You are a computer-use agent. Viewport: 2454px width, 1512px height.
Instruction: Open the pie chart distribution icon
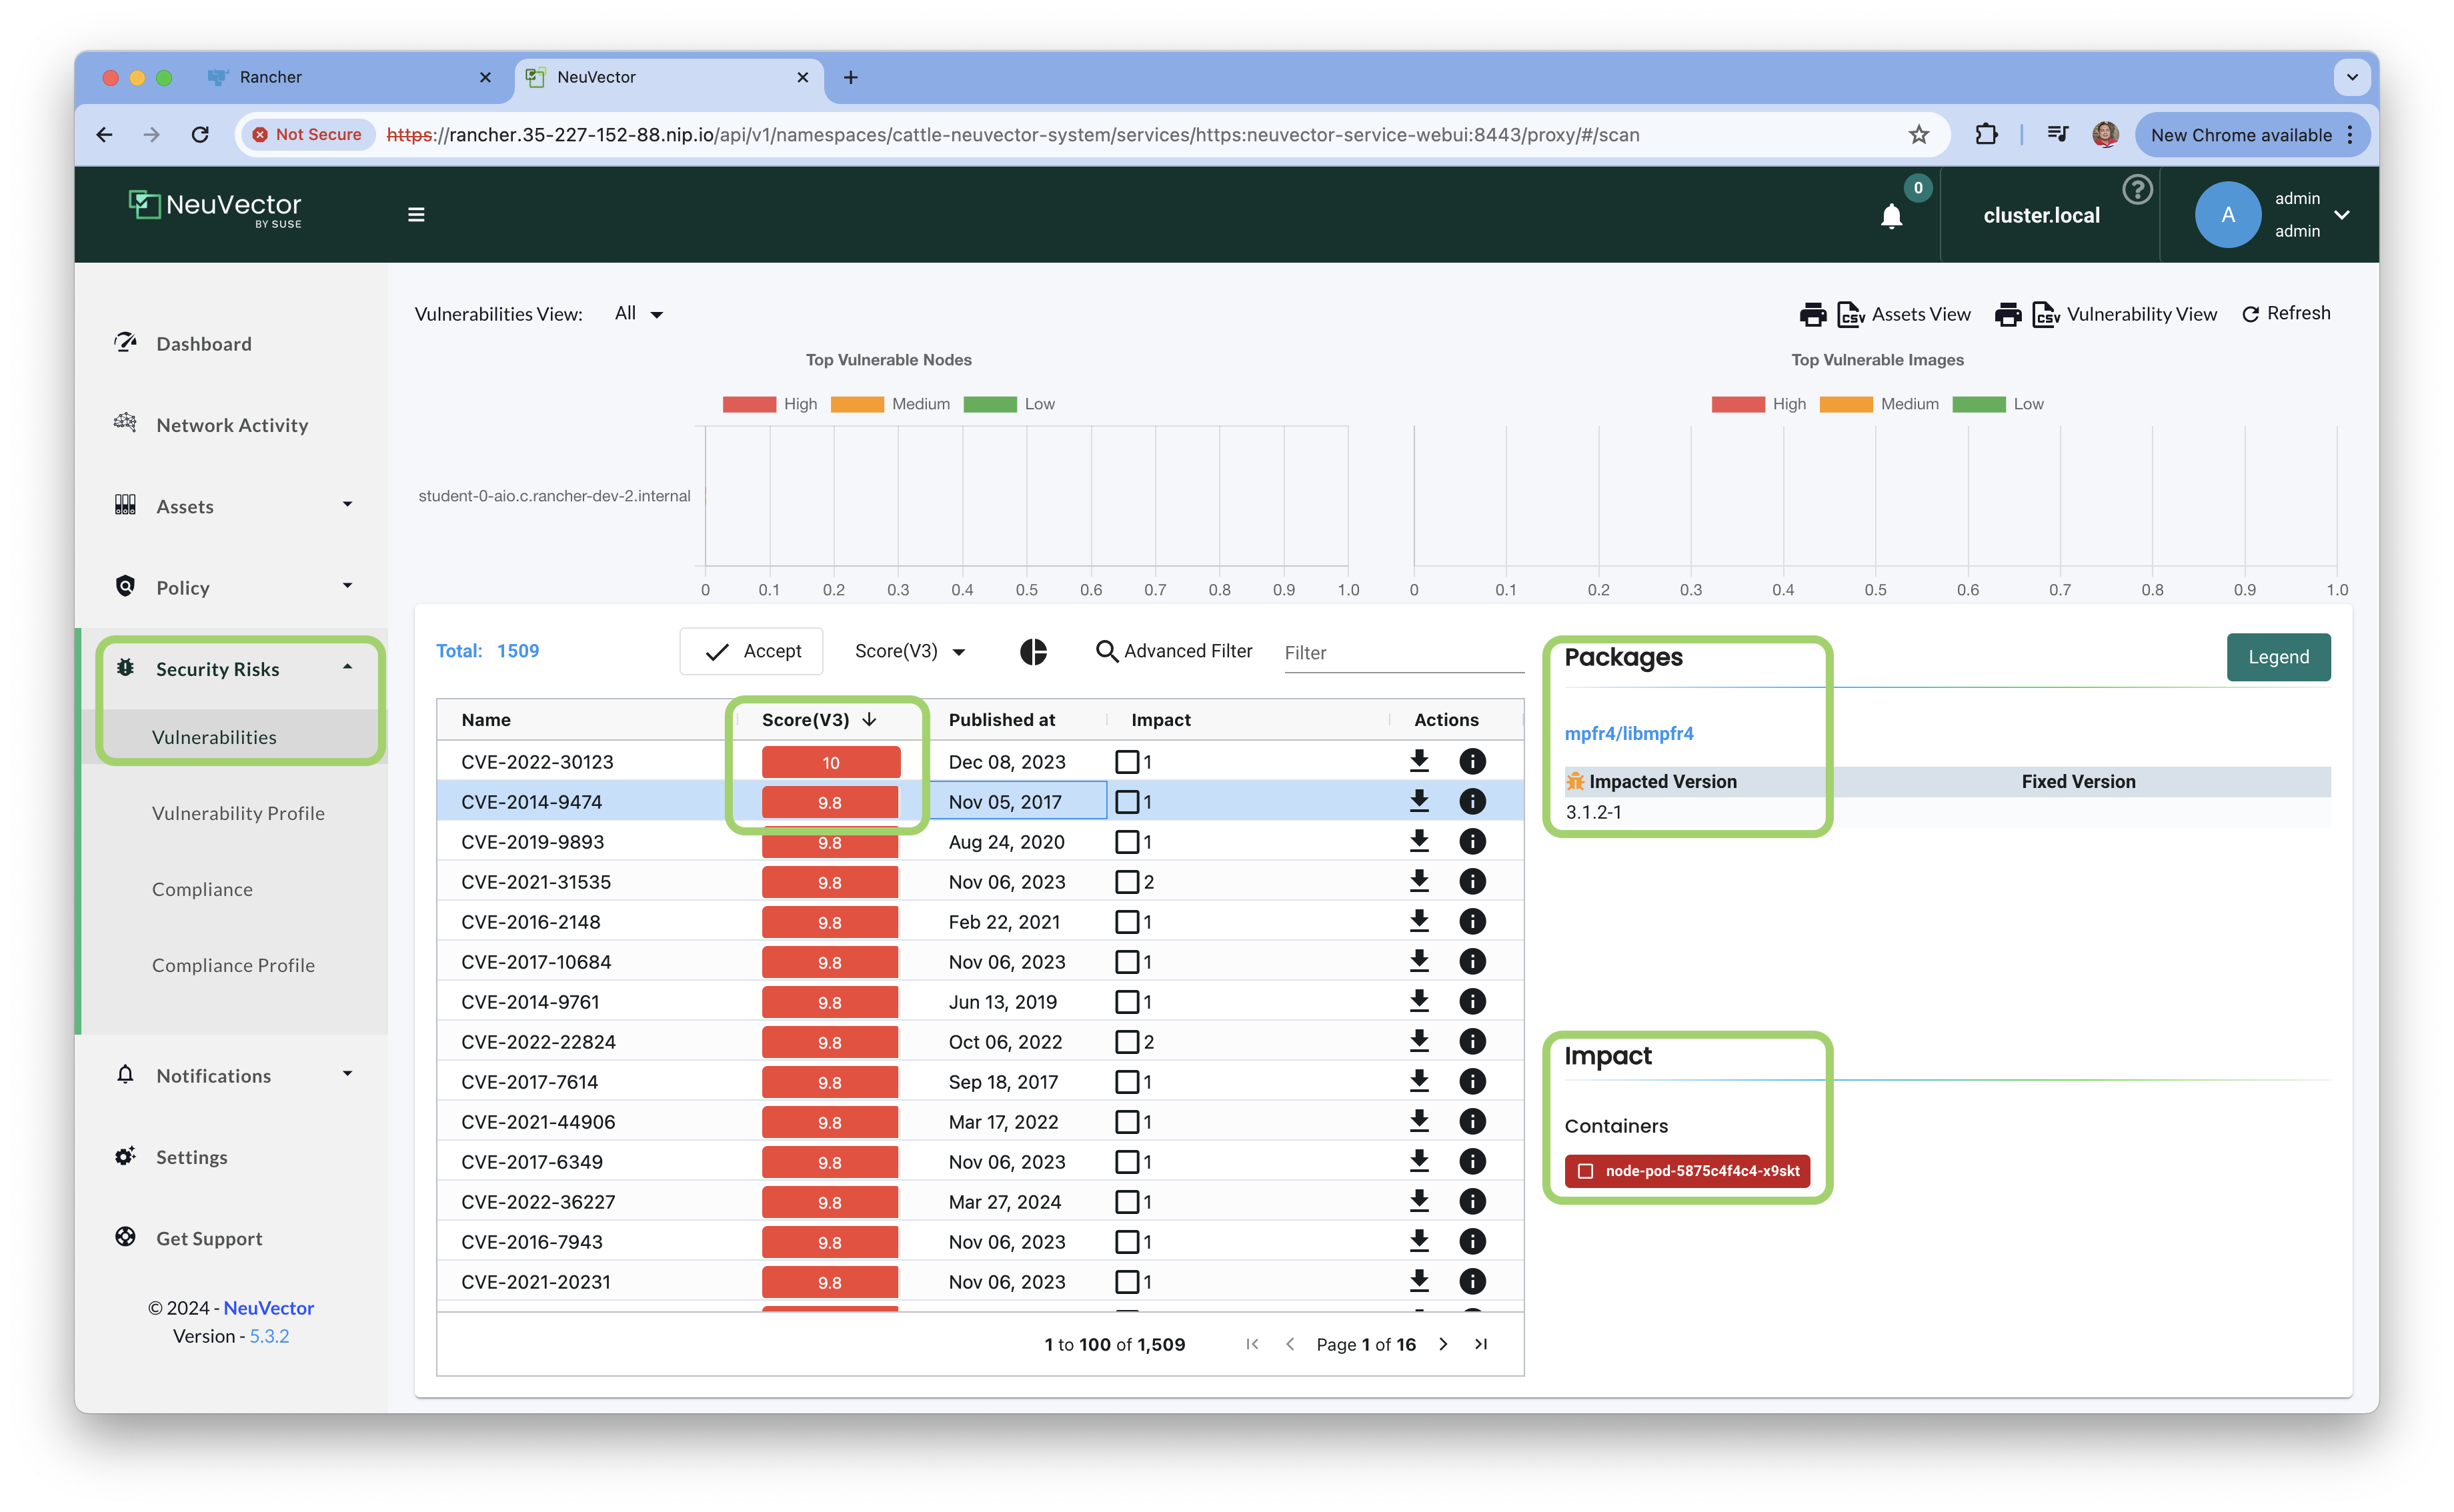click(1033, 652)
